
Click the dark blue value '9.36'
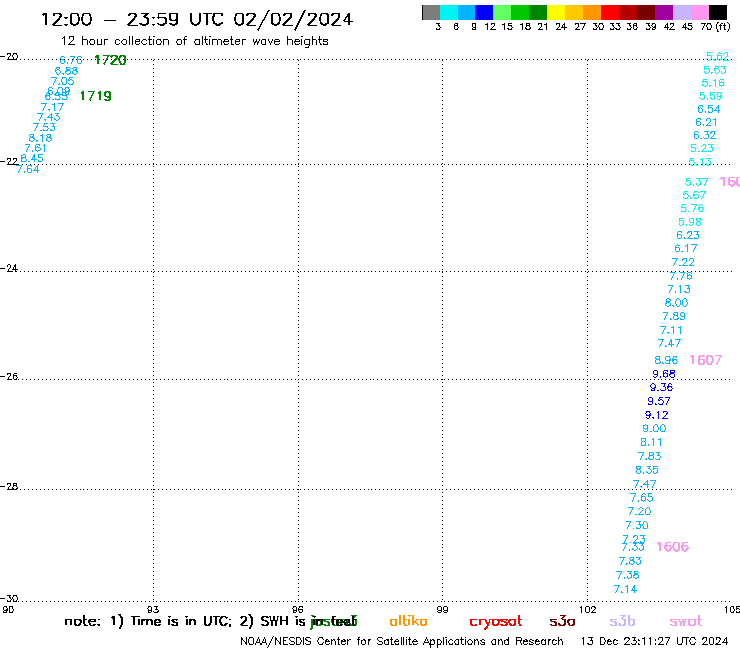661,387
